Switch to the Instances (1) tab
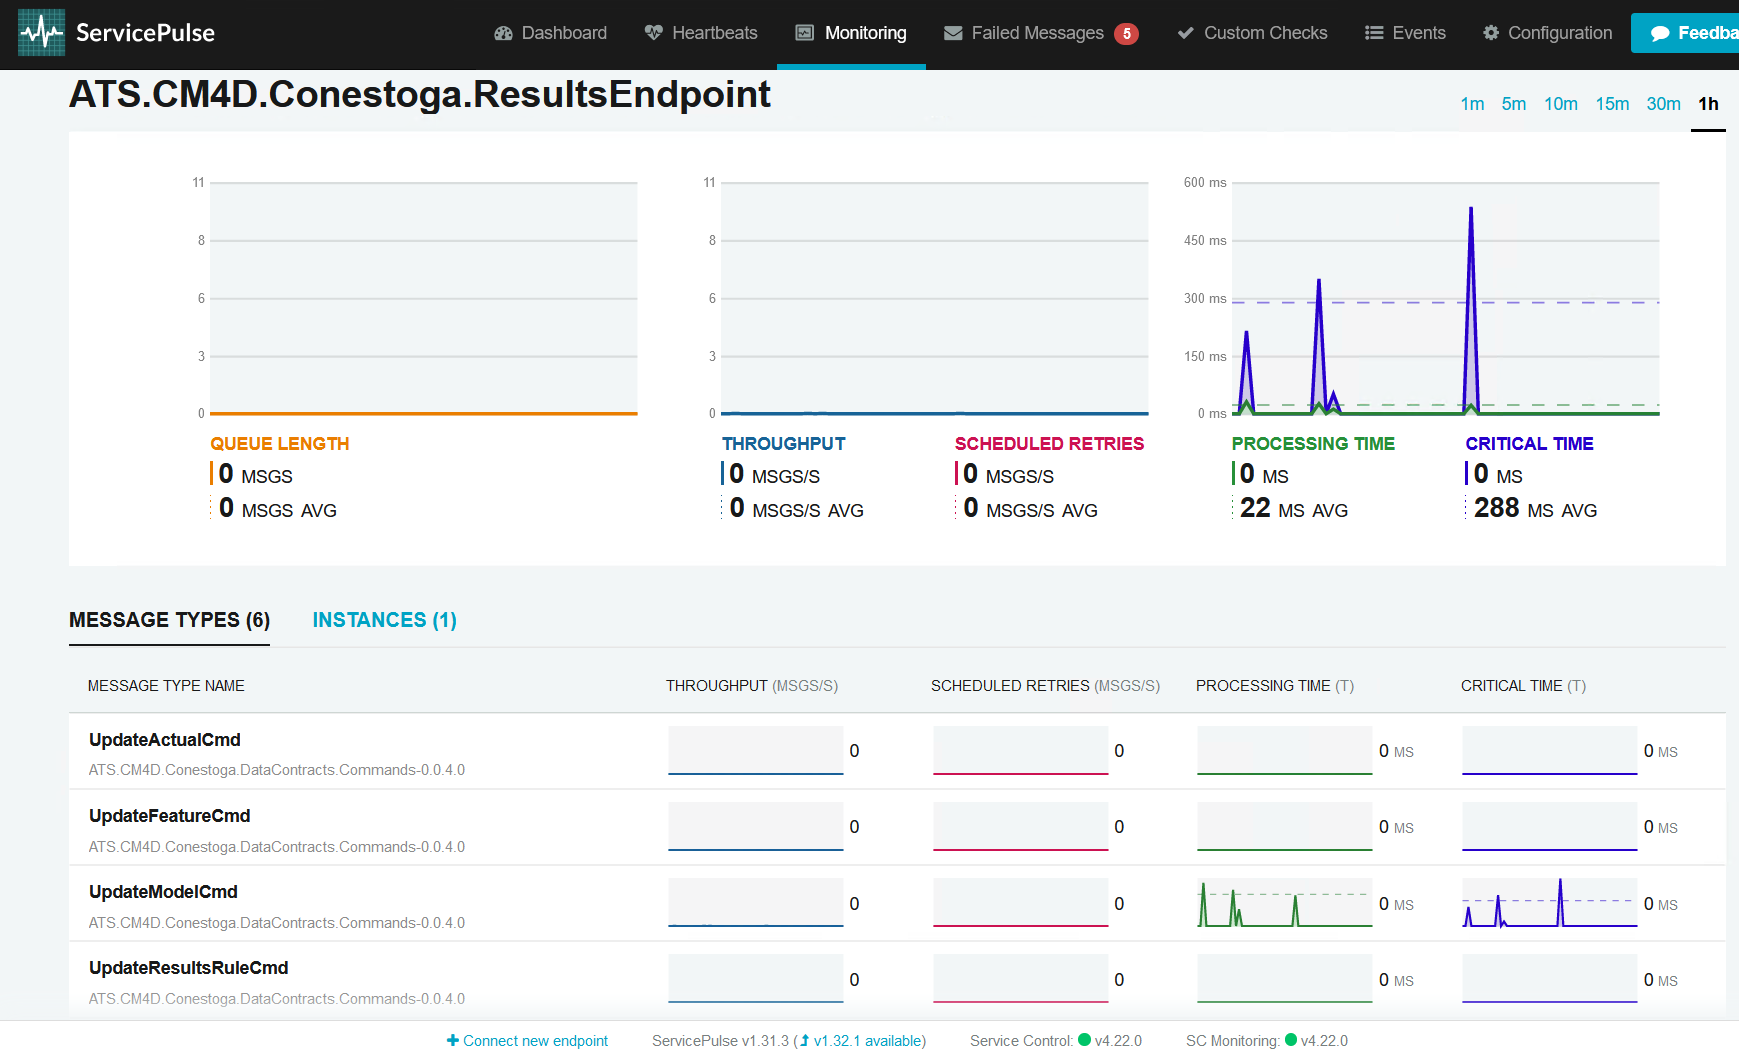The width and height of the screenshot is (1739, 1054). (384, 620)
